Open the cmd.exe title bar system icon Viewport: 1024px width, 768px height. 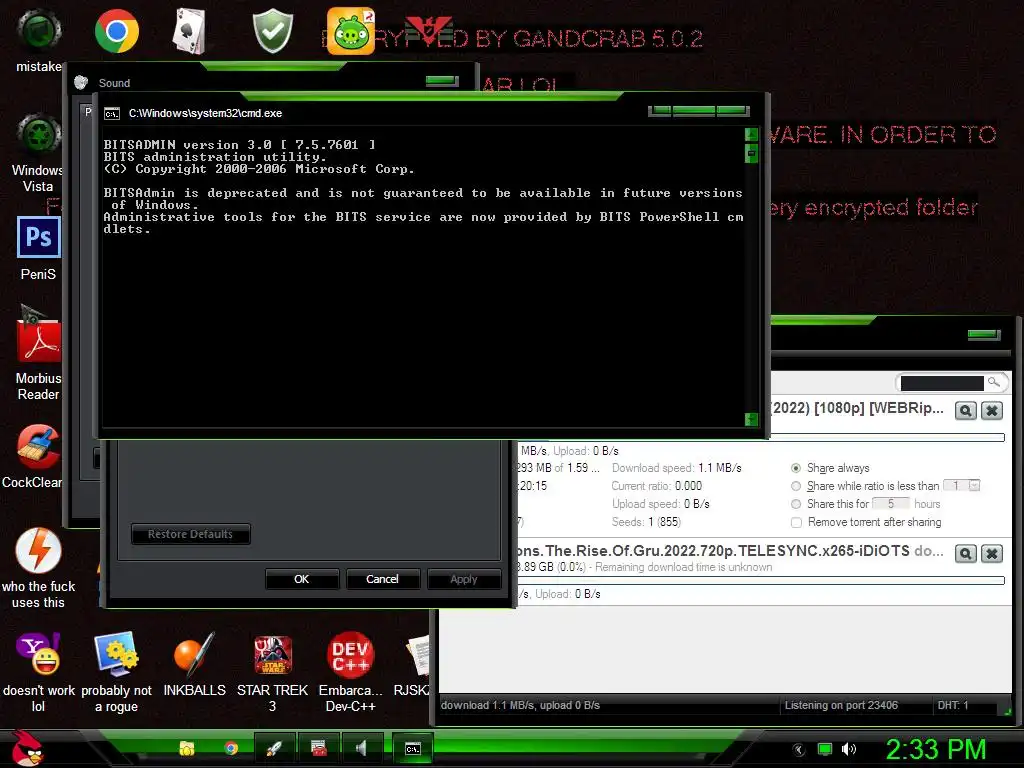[112, 114]
